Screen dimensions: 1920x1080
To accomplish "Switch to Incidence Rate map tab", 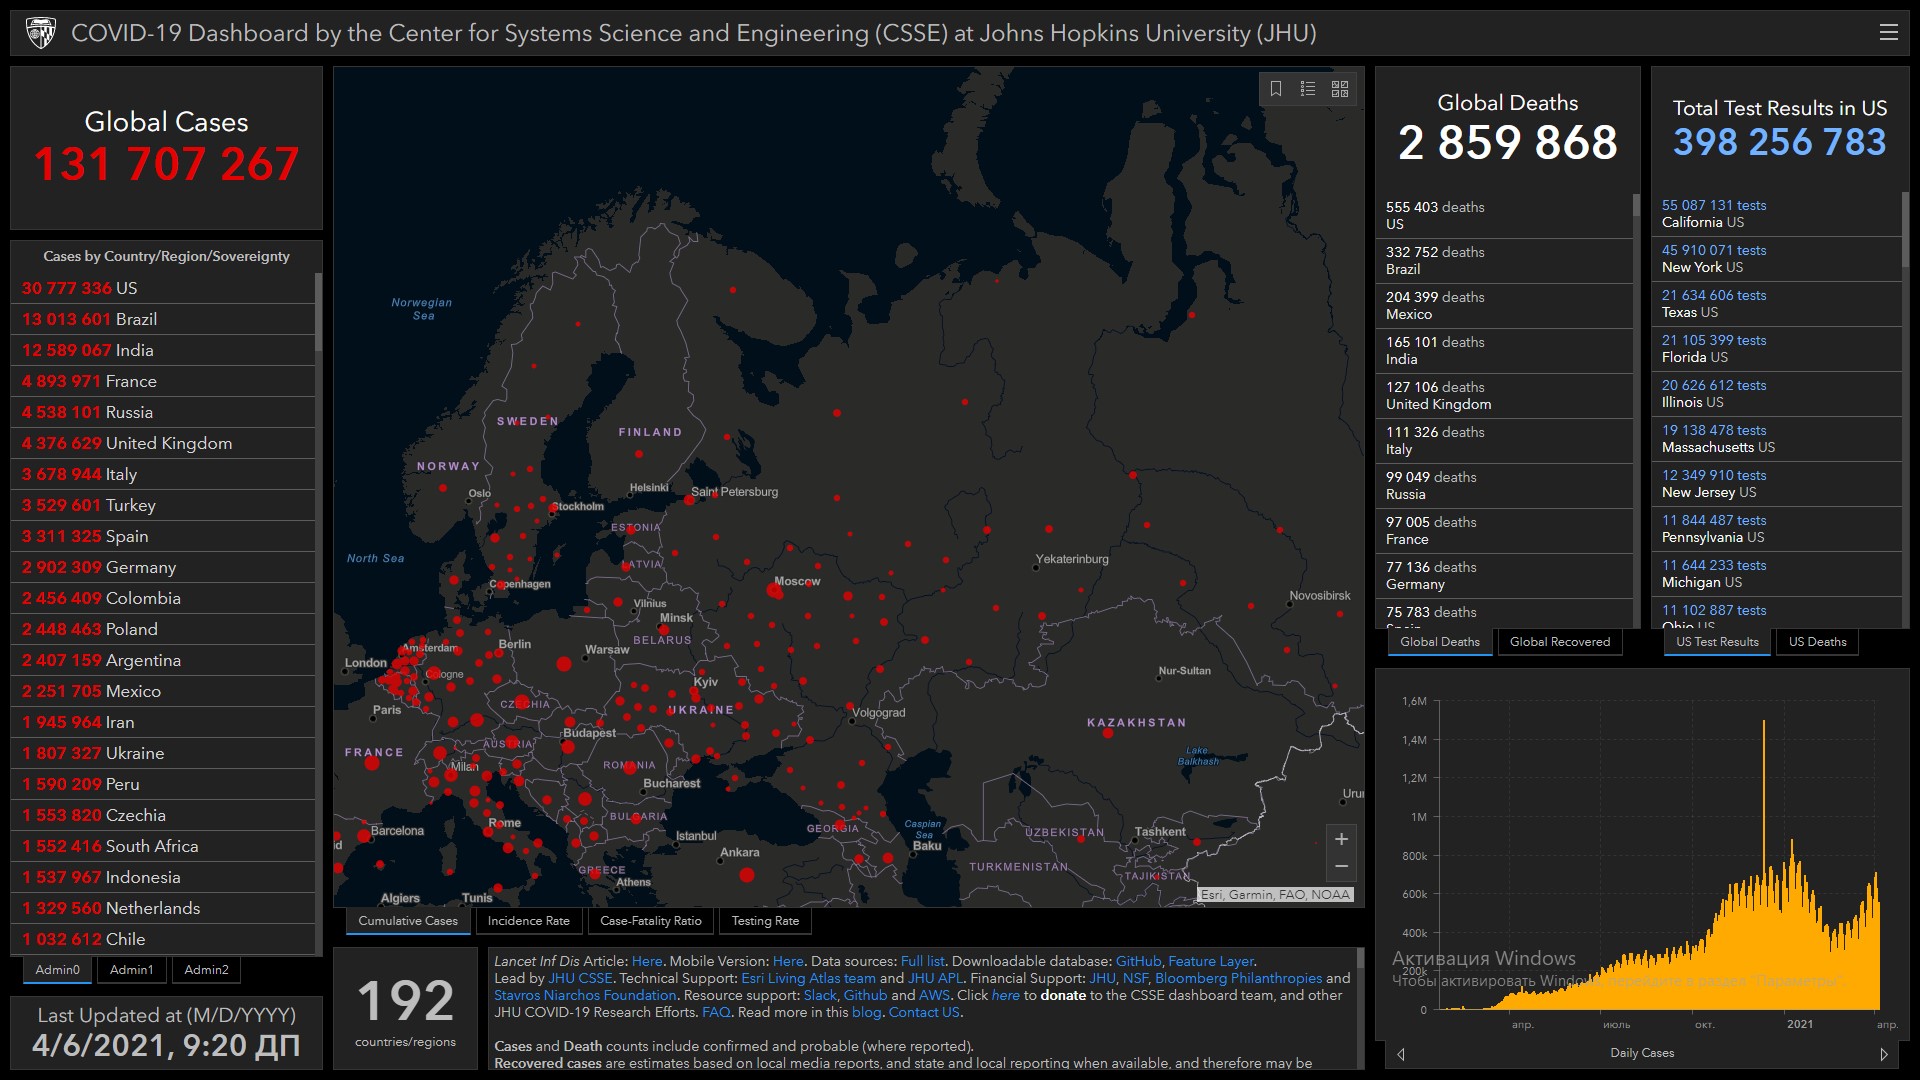I will (528, 921).
